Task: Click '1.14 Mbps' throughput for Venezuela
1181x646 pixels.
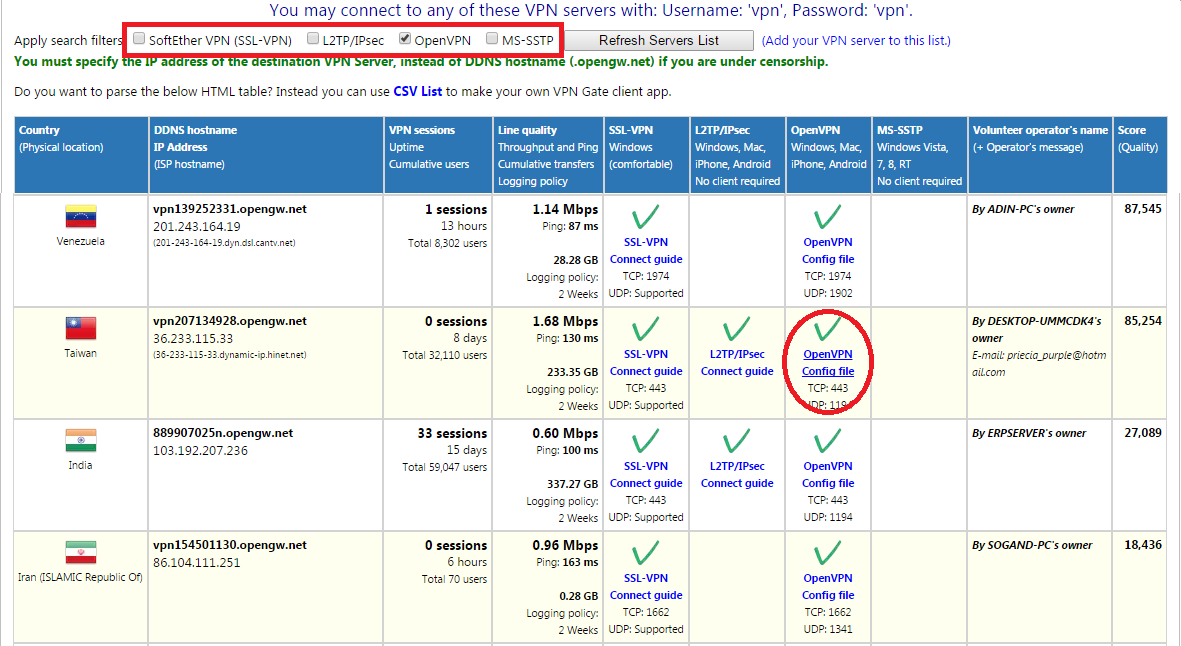Action: 565,209
